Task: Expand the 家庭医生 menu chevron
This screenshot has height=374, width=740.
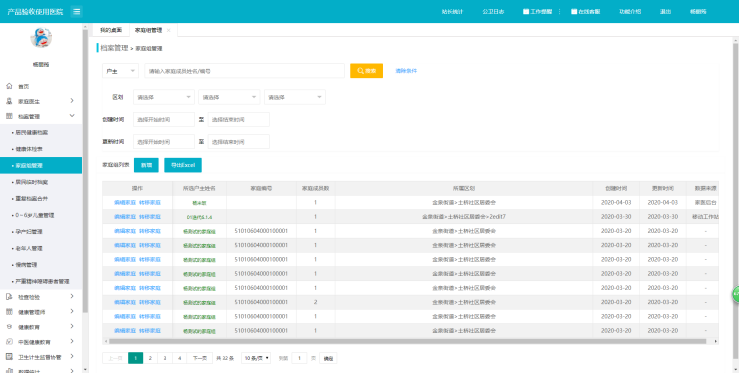Action: coord(72,101)
